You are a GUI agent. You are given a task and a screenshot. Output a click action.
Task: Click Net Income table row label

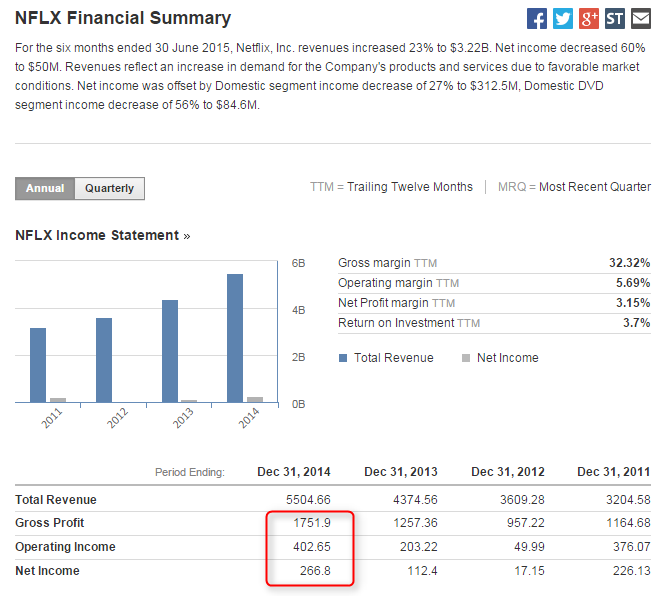47,571
